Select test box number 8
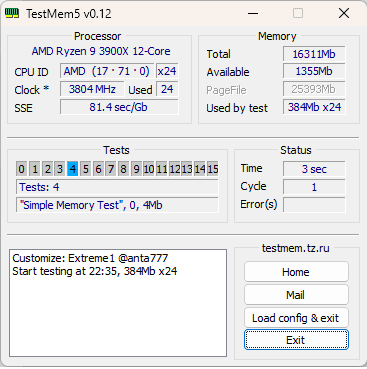Viewport: 367px width, 369px height. 124,169
